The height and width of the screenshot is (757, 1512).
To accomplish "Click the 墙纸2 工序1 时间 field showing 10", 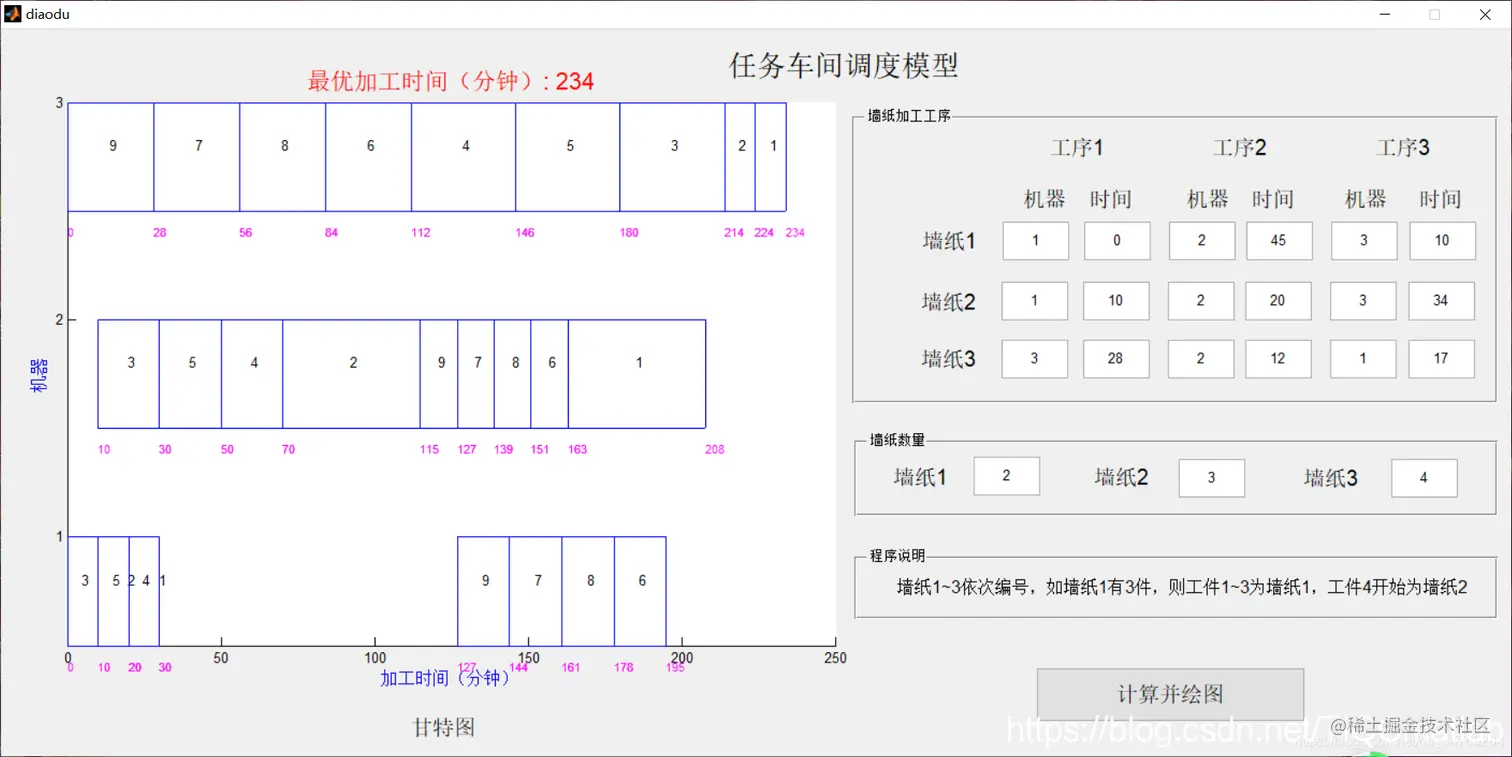I will pos(1115,300).
